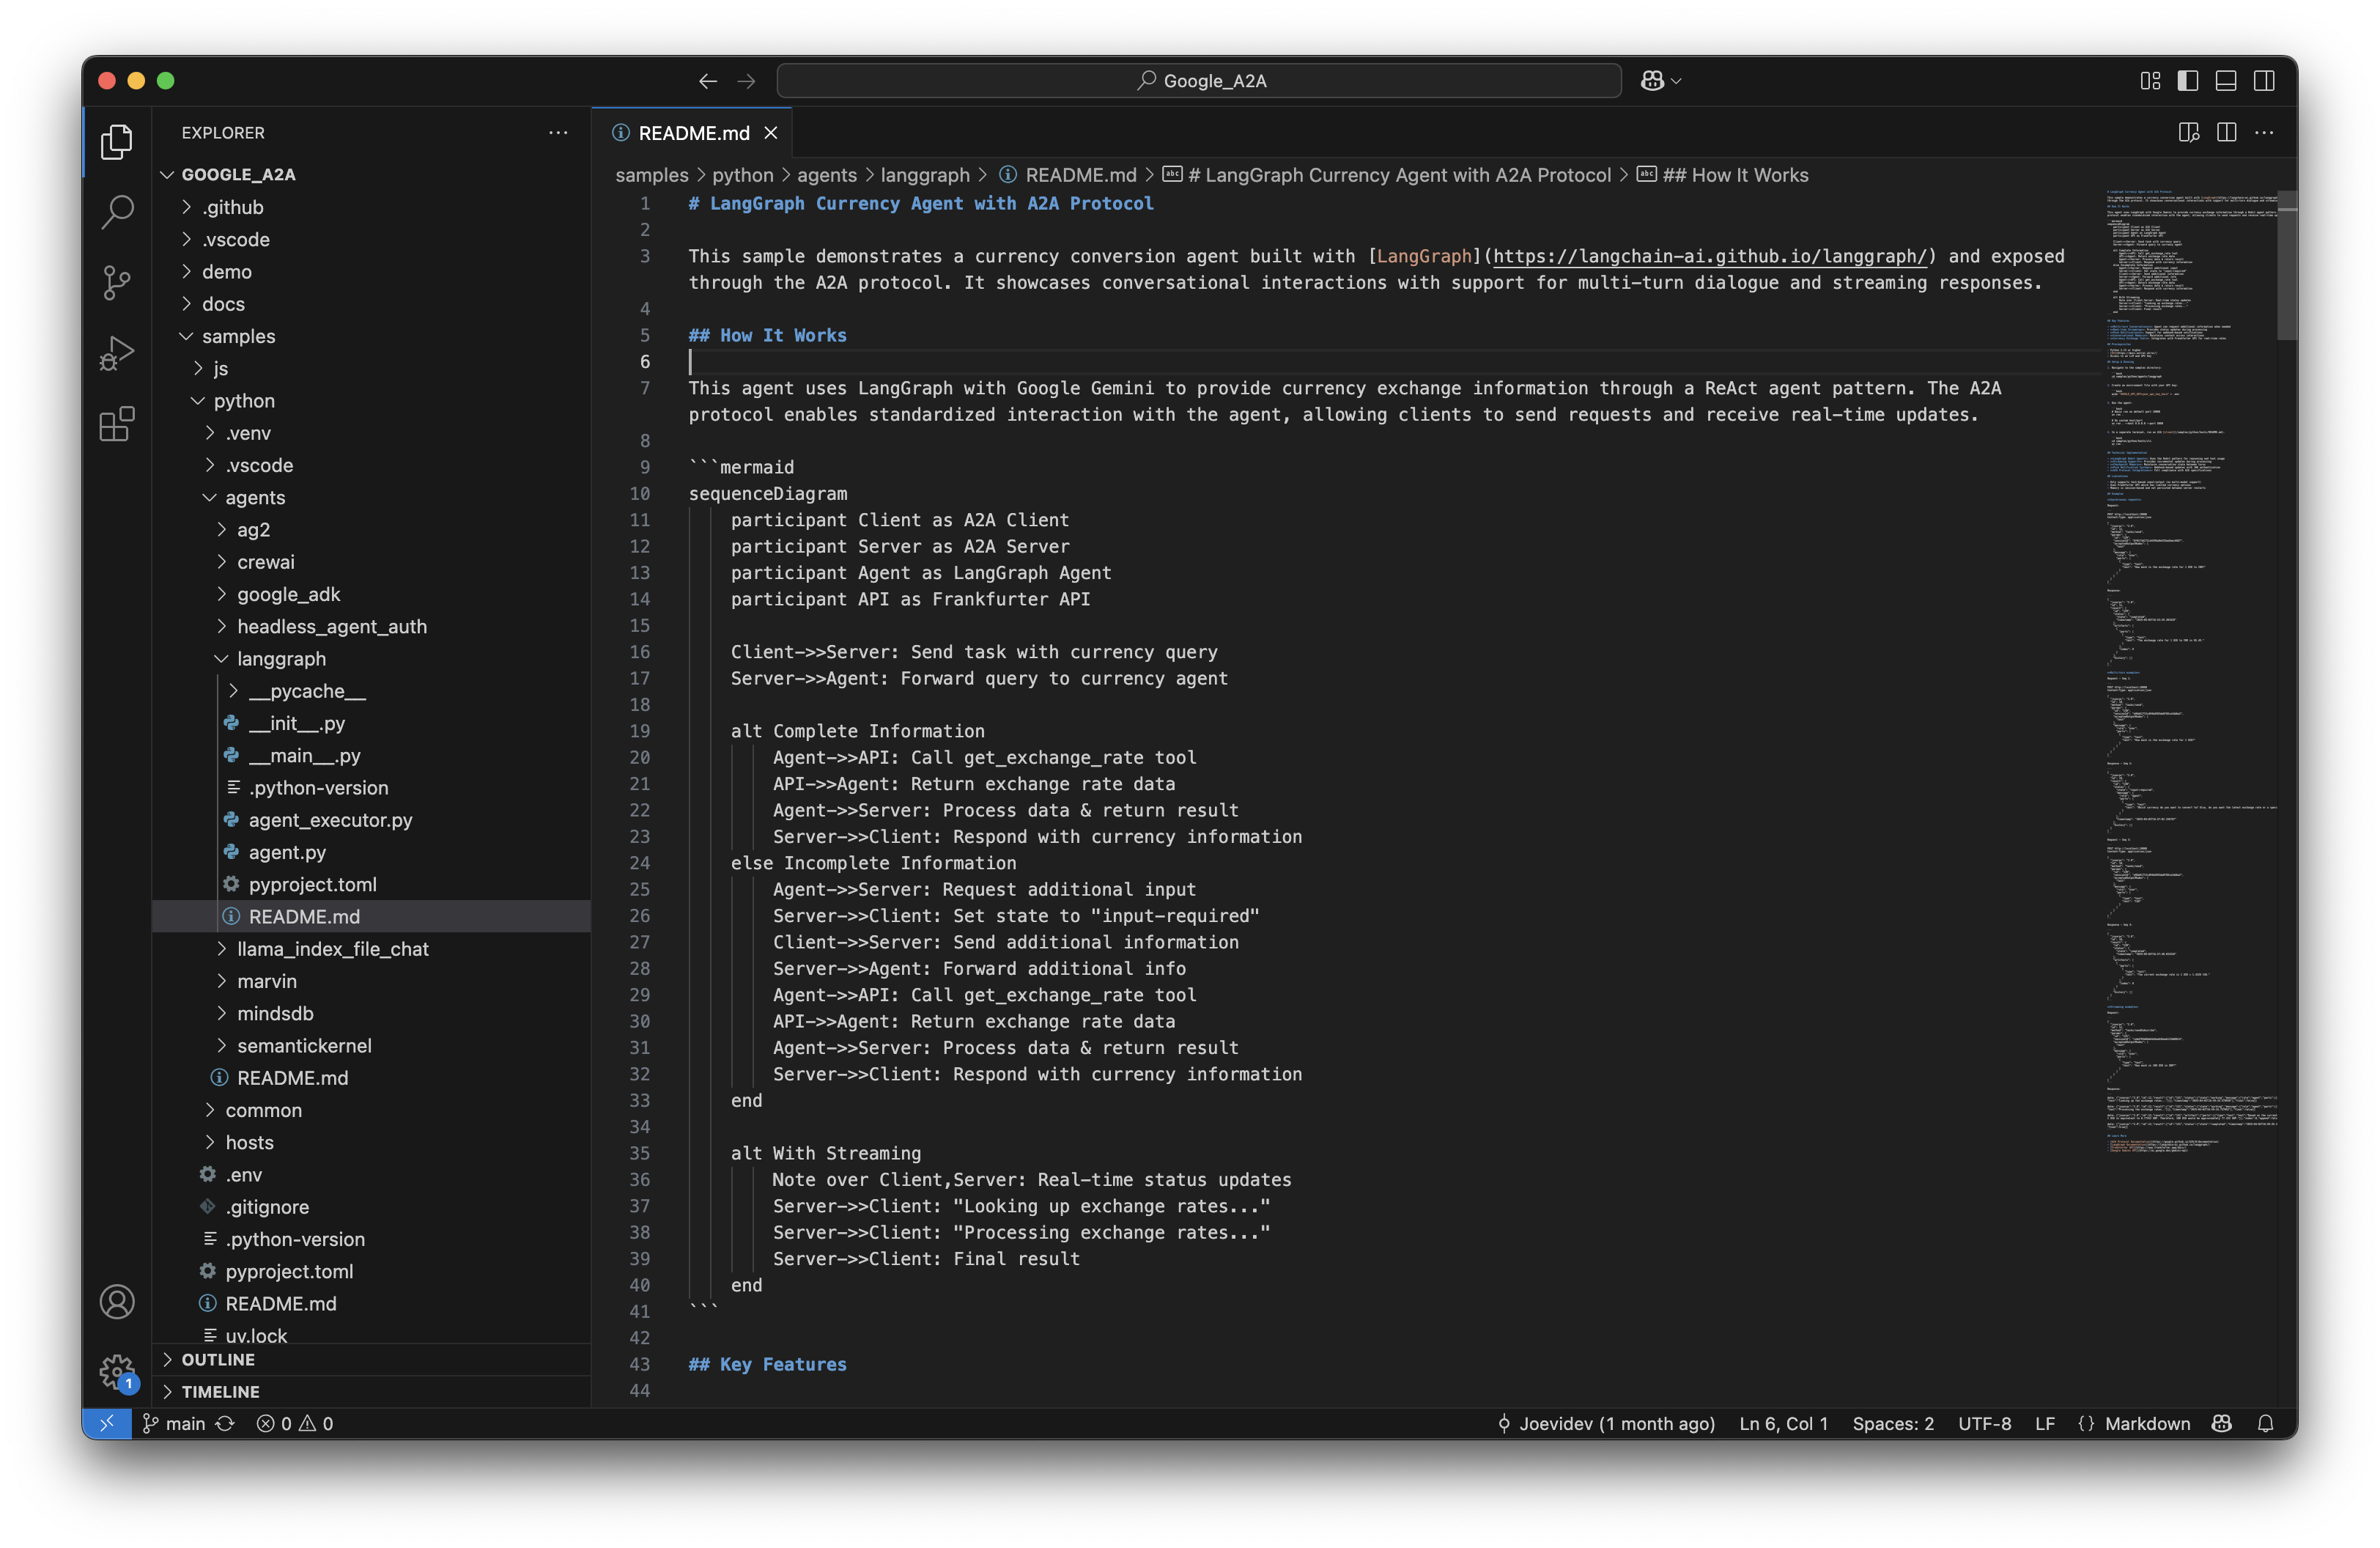
Task: Open the Extensions view
Action: point(117,424)
